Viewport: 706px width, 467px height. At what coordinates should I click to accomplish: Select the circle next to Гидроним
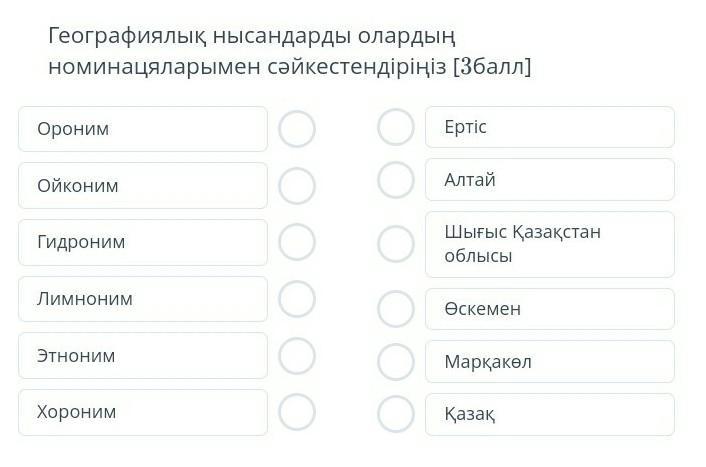297,242
